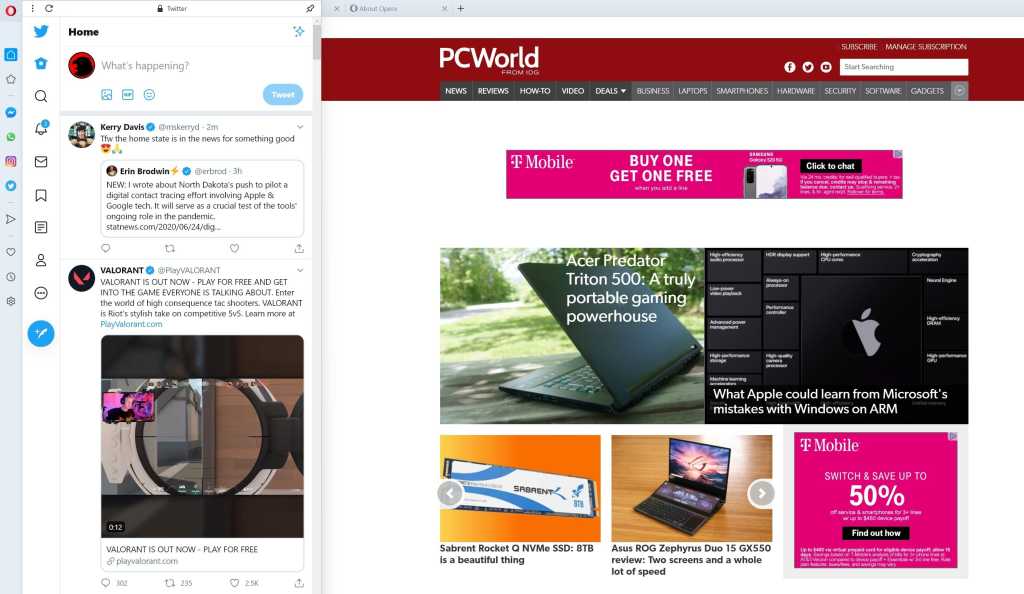
Task: Open PCWorld VIDEO section
Action: pos(573,91)
